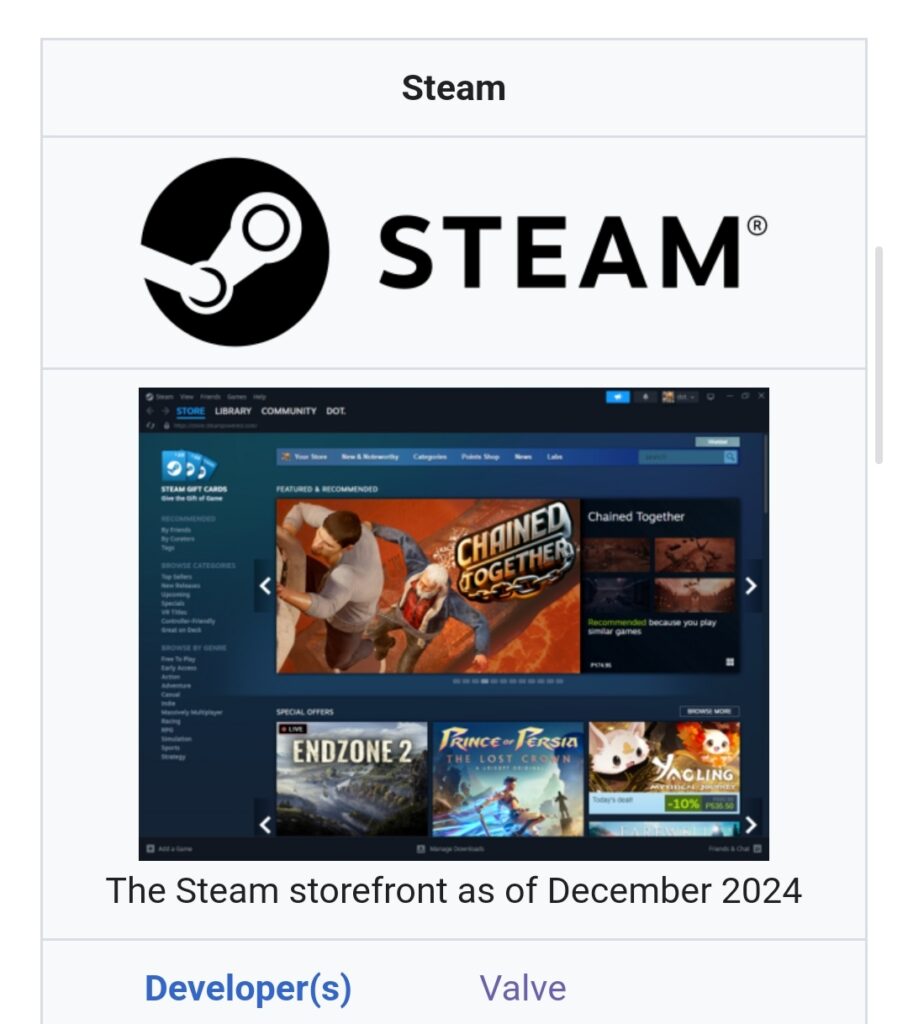Open the COMMUNITY tab
Image resolution: width=908 pixels, height=1024 pixels.
click(289, 411)
